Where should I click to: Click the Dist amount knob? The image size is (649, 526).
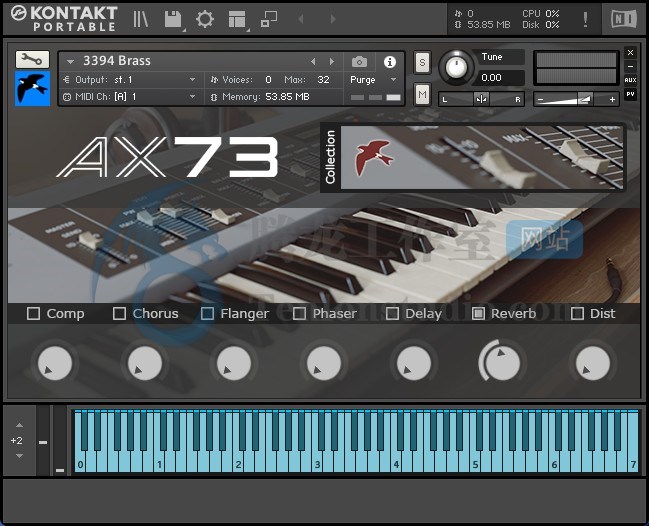point(593,363)
